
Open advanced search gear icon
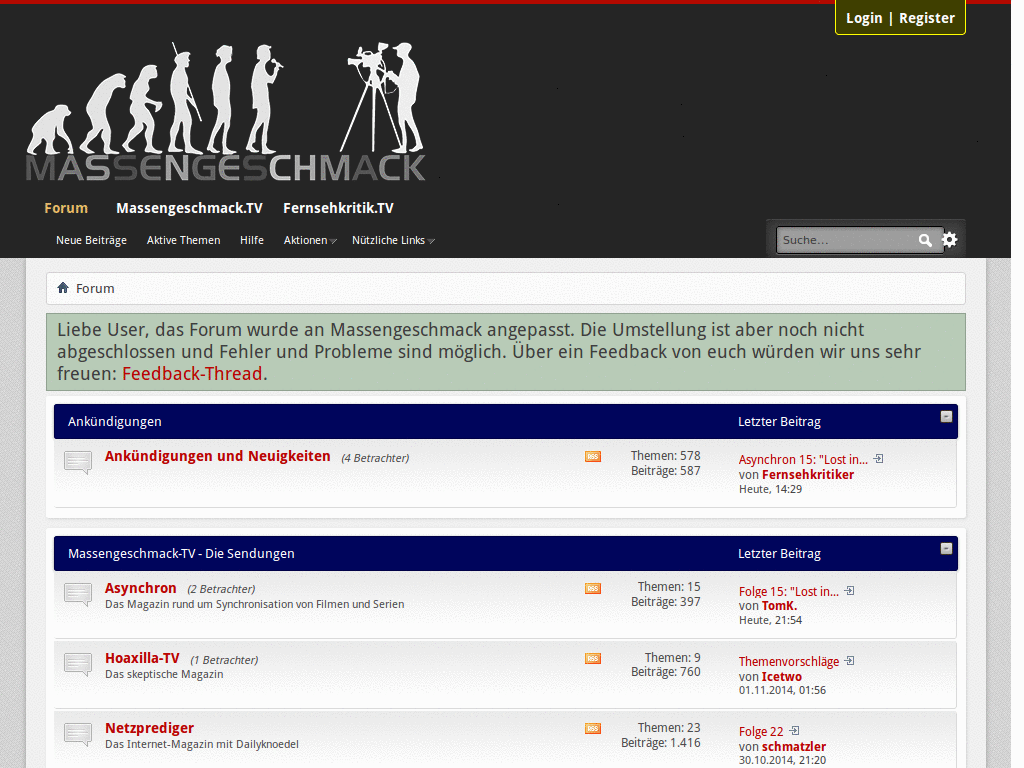pos(950,240)
